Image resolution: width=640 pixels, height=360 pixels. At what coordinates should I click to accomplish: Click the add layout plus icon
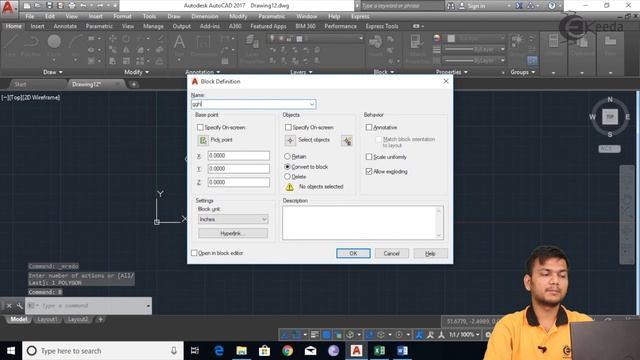click(100, 319)
